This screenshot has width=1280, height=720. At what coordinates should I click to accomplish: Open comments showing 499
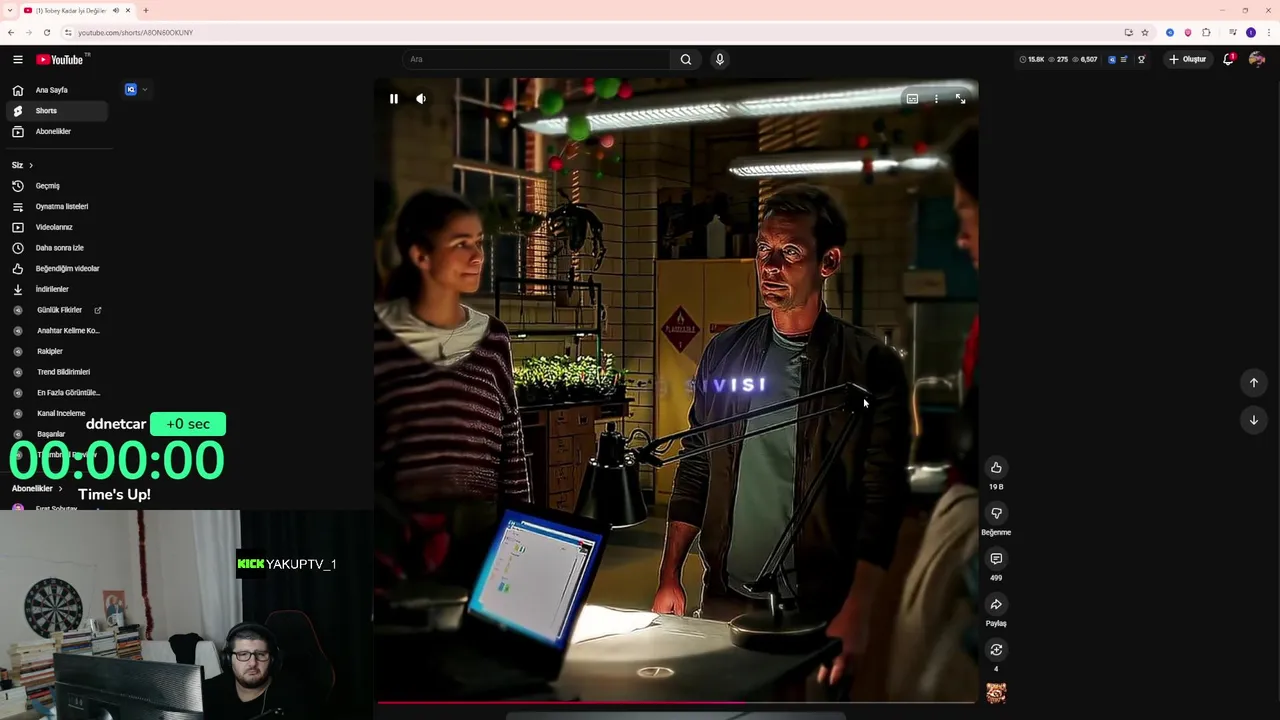[x=996, y=559]
